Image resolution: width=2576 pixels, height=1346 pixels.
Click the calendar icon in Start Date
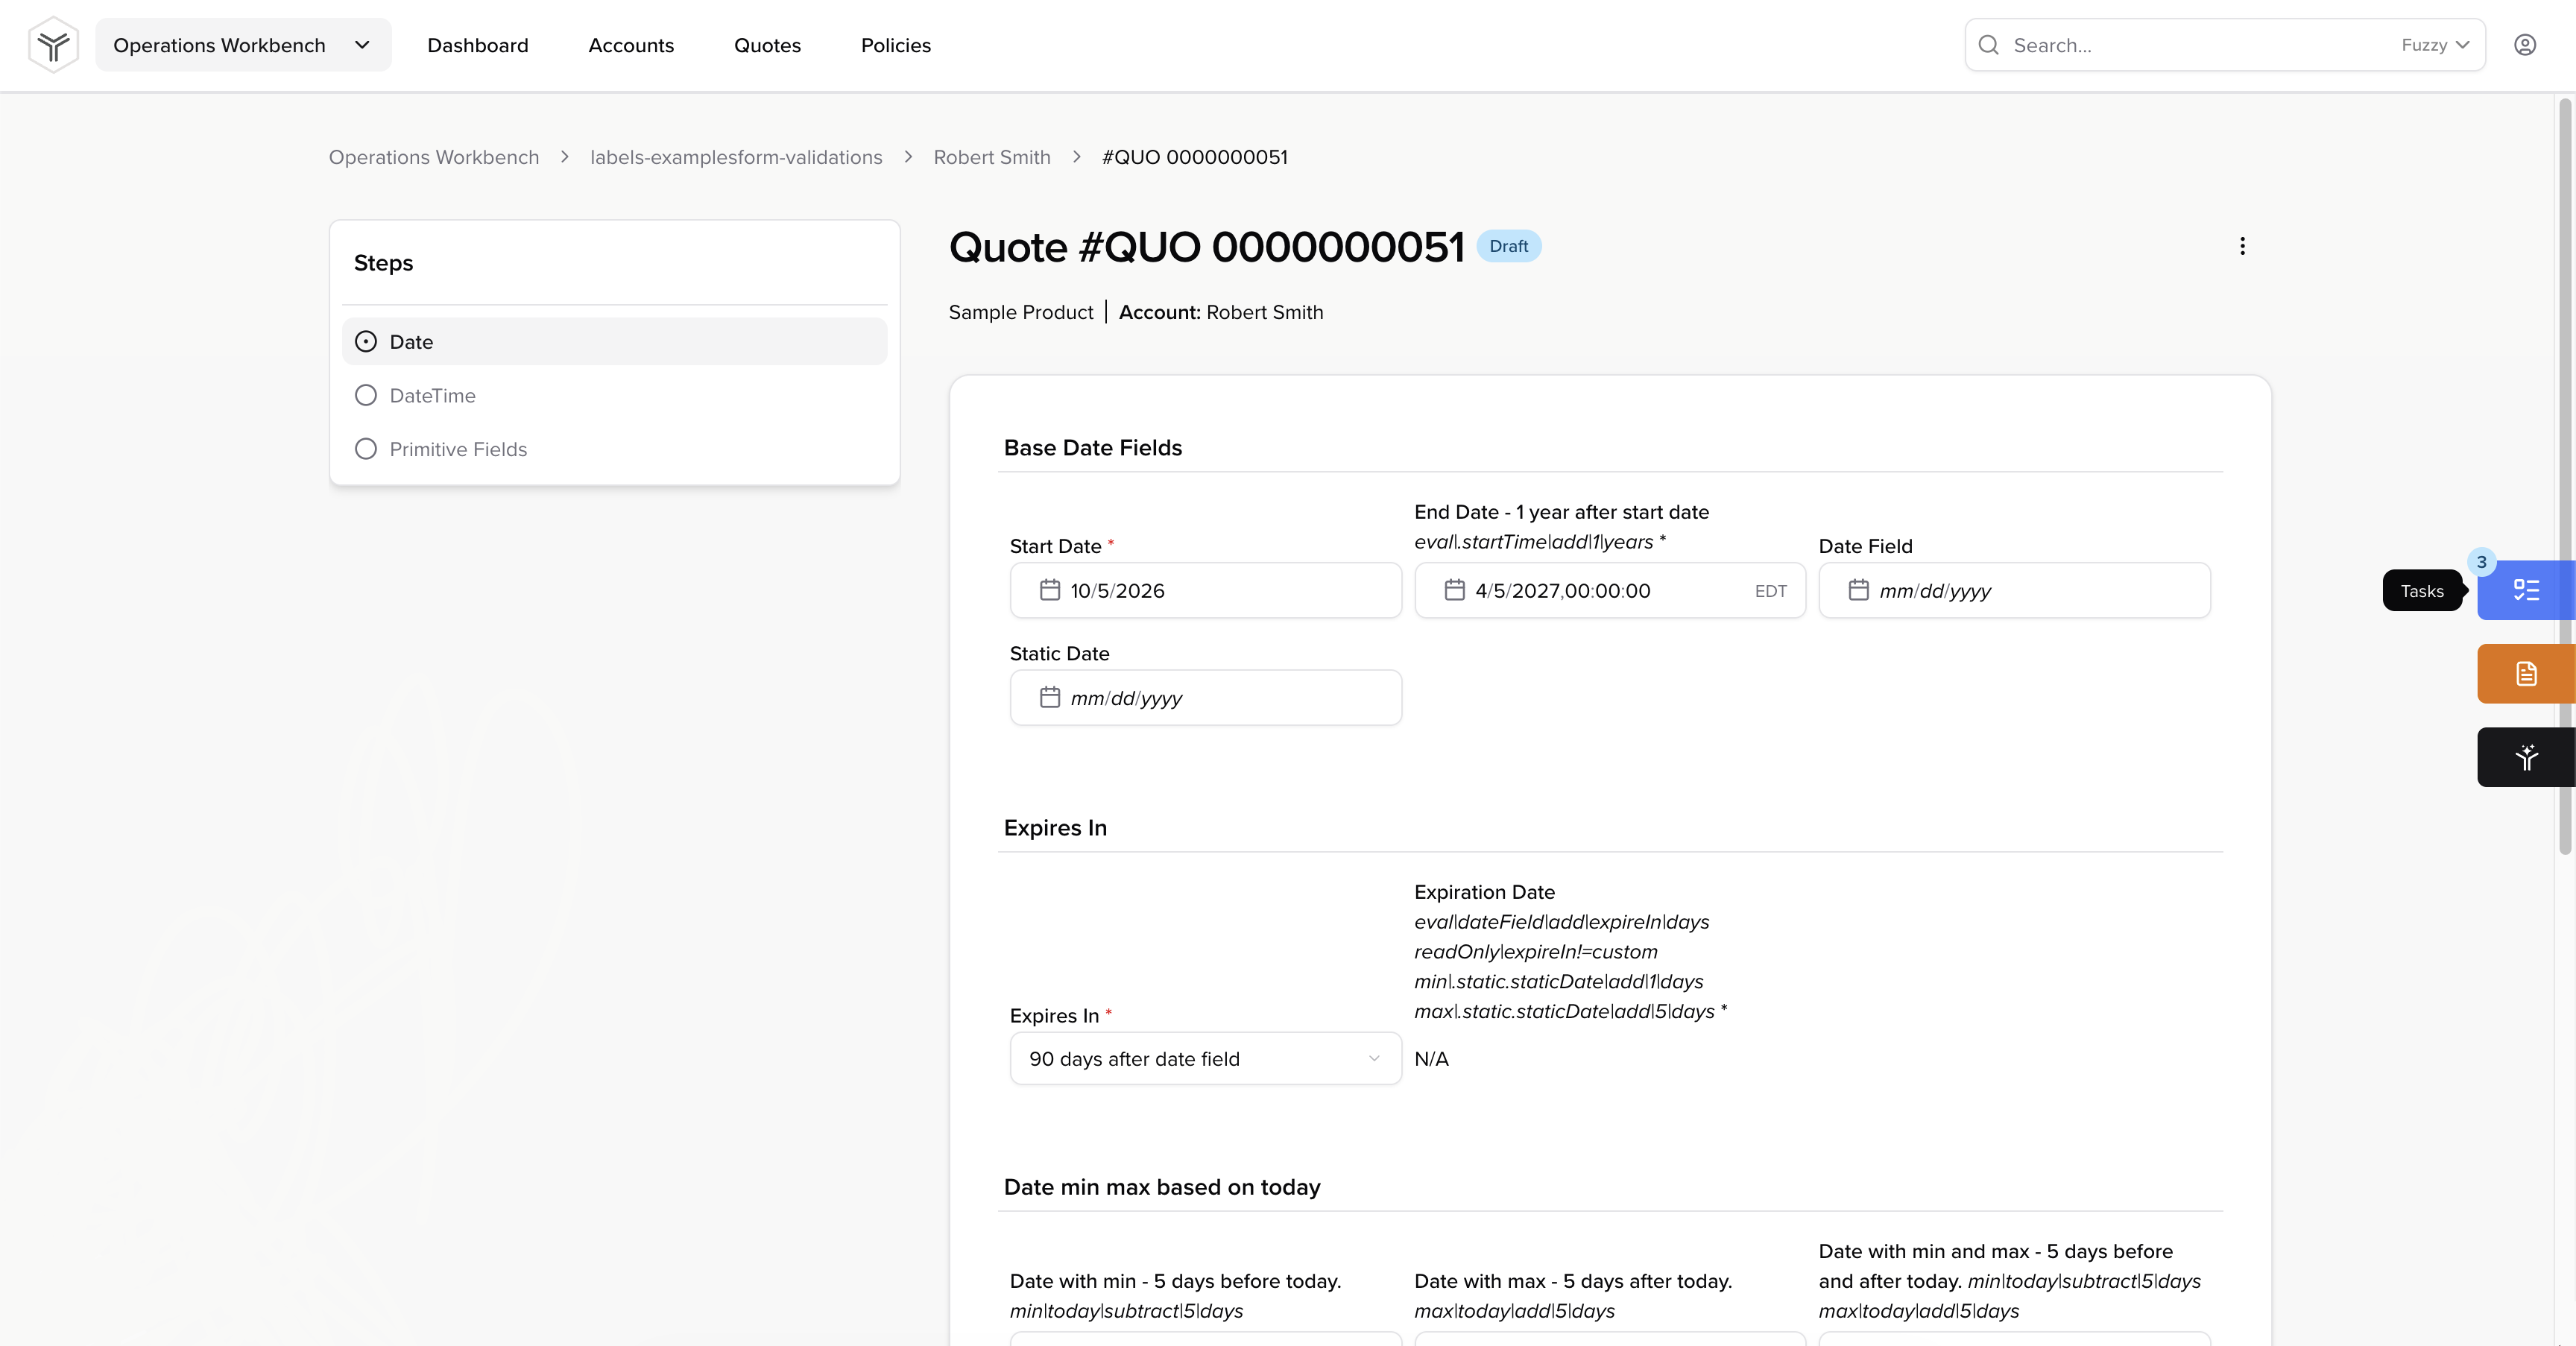1049,590
